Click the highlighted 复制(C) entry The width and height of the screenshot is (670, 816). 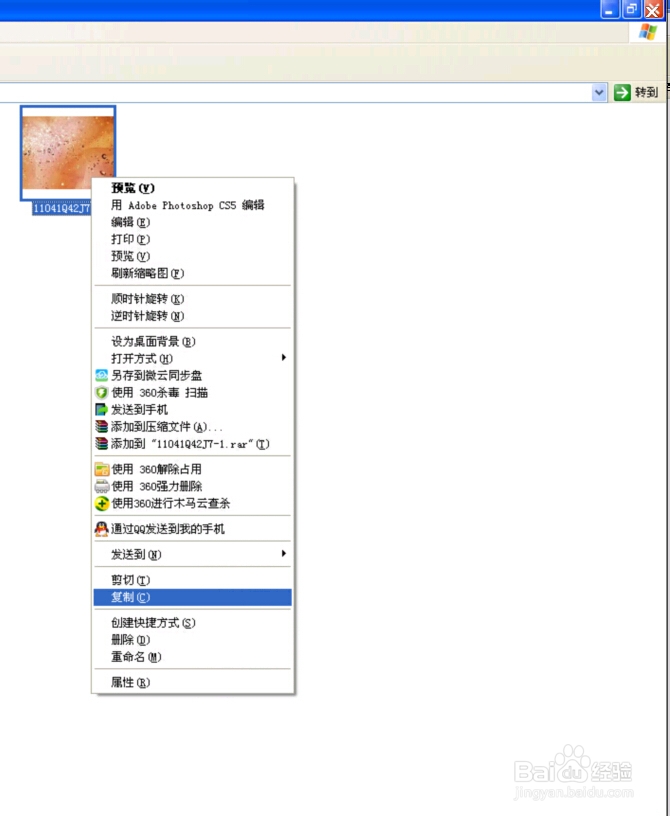[193, 597]
